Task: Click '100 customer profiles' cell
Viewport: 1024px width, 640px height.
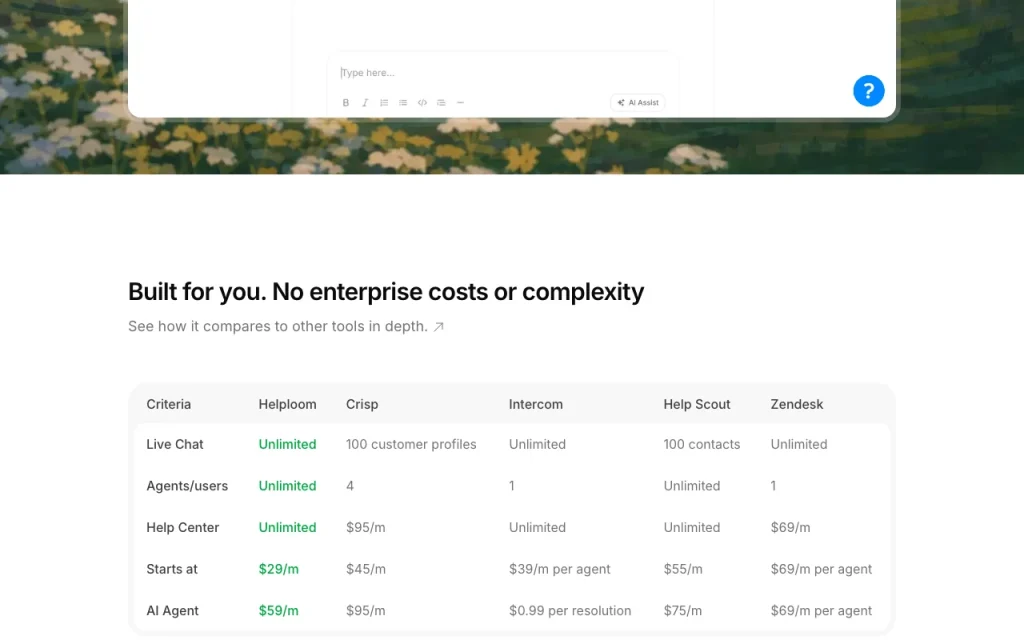Action: tap(411, 444)
